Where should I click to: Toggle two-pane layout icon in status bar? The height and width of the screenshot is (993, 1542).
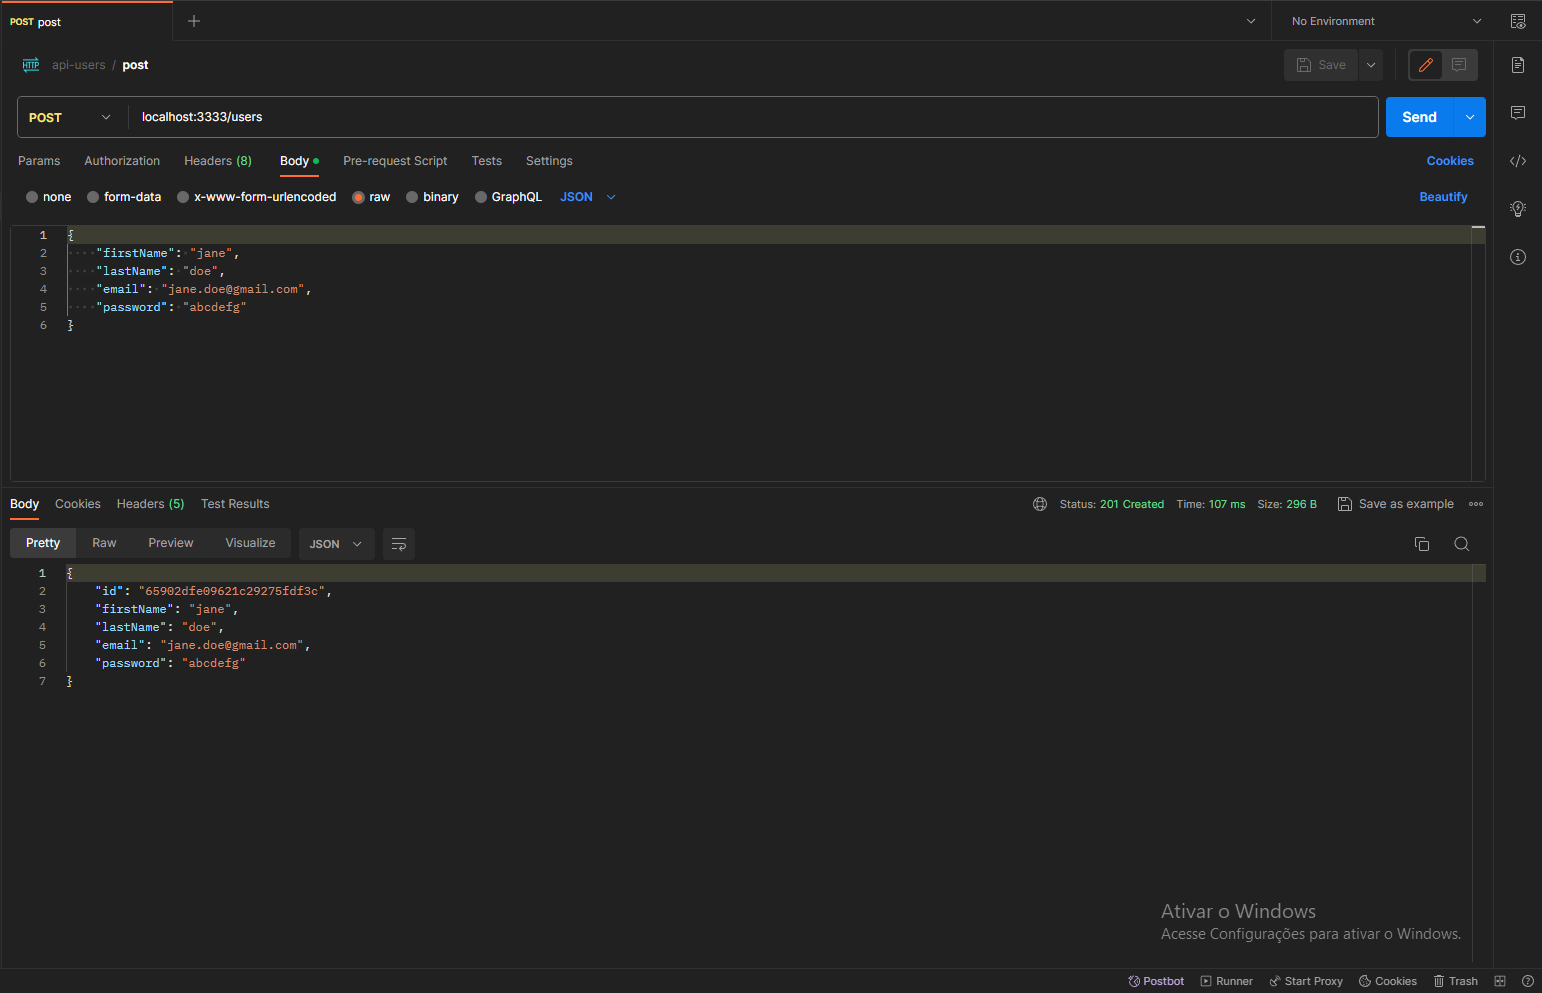tap(1500, 981)
